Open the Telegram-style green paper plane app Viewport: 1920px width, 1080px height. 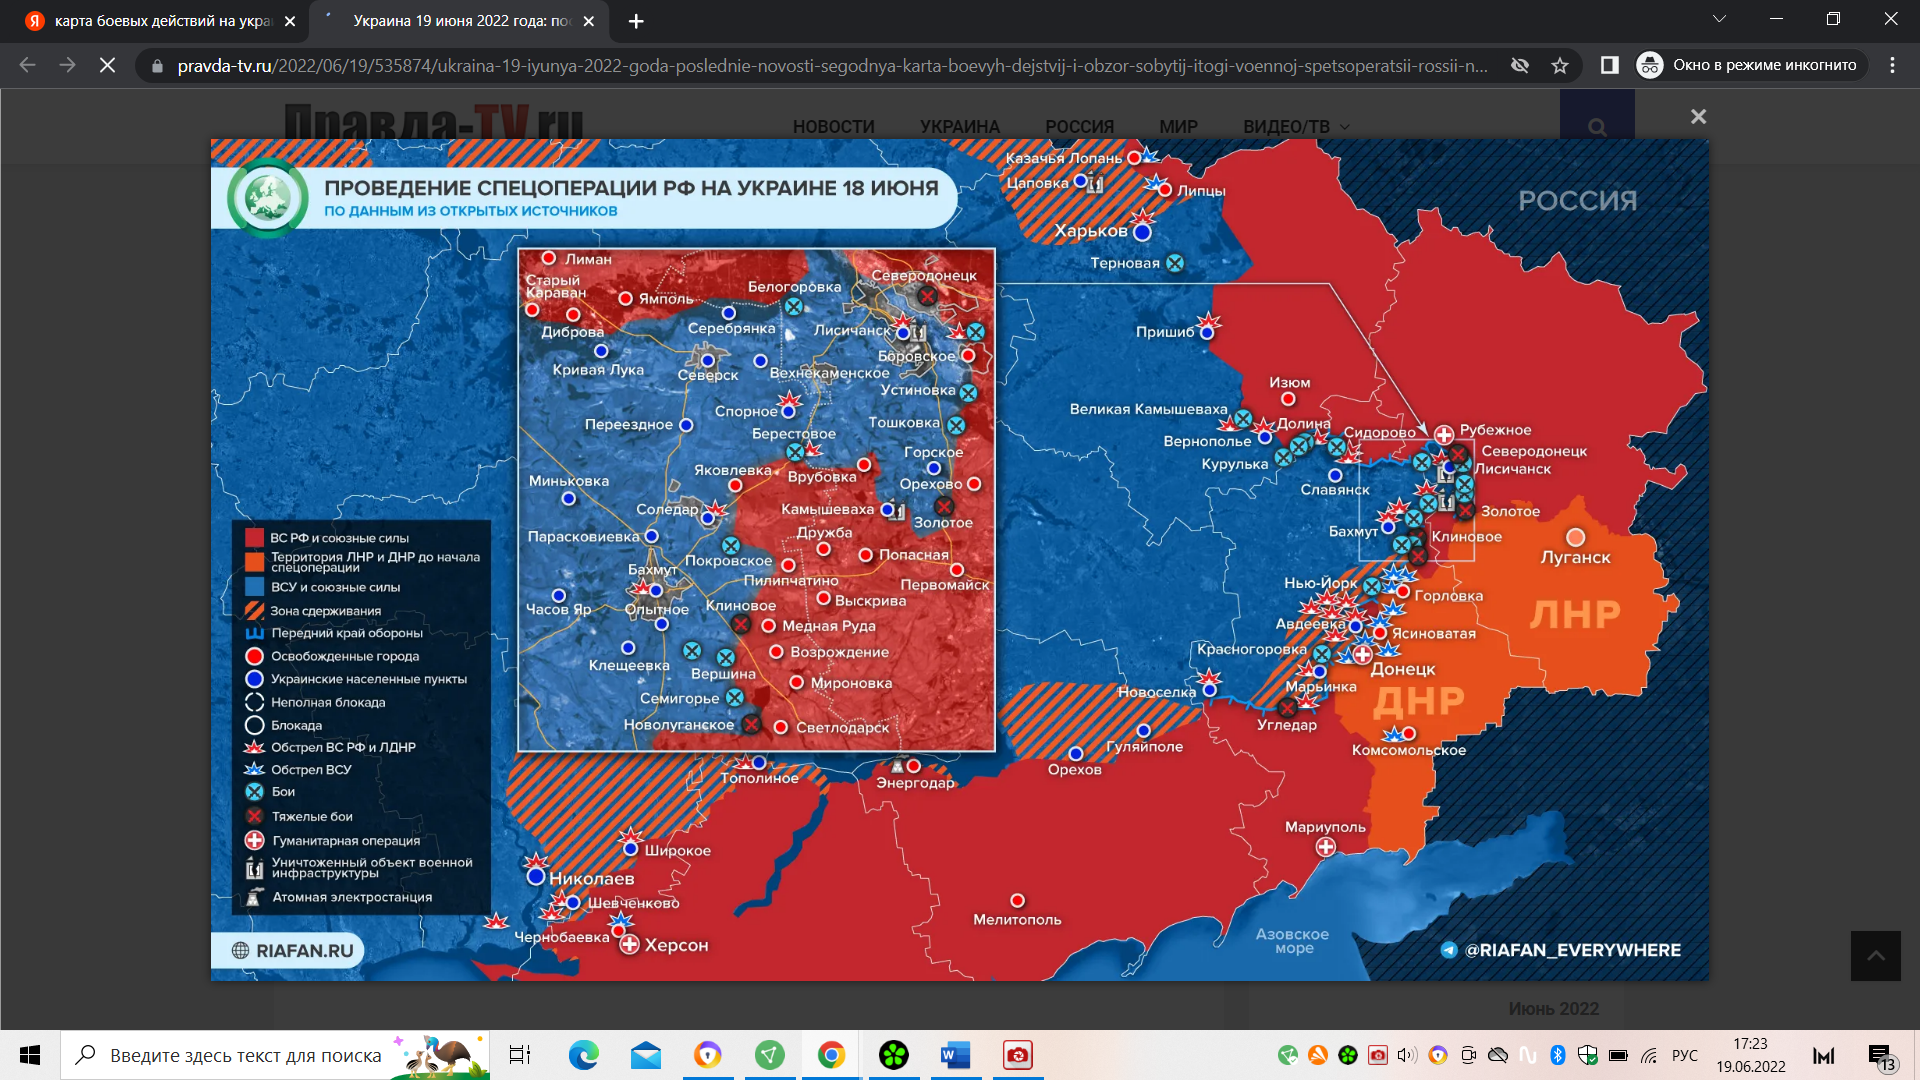[770, 1055]
